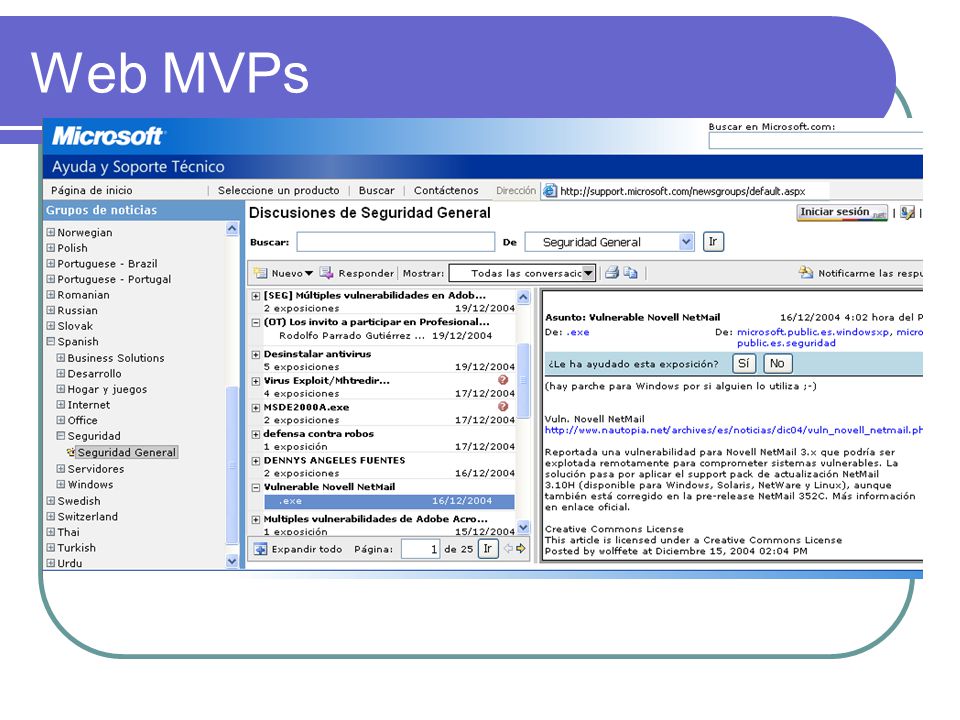Open Página de inicio

[92, 190]
